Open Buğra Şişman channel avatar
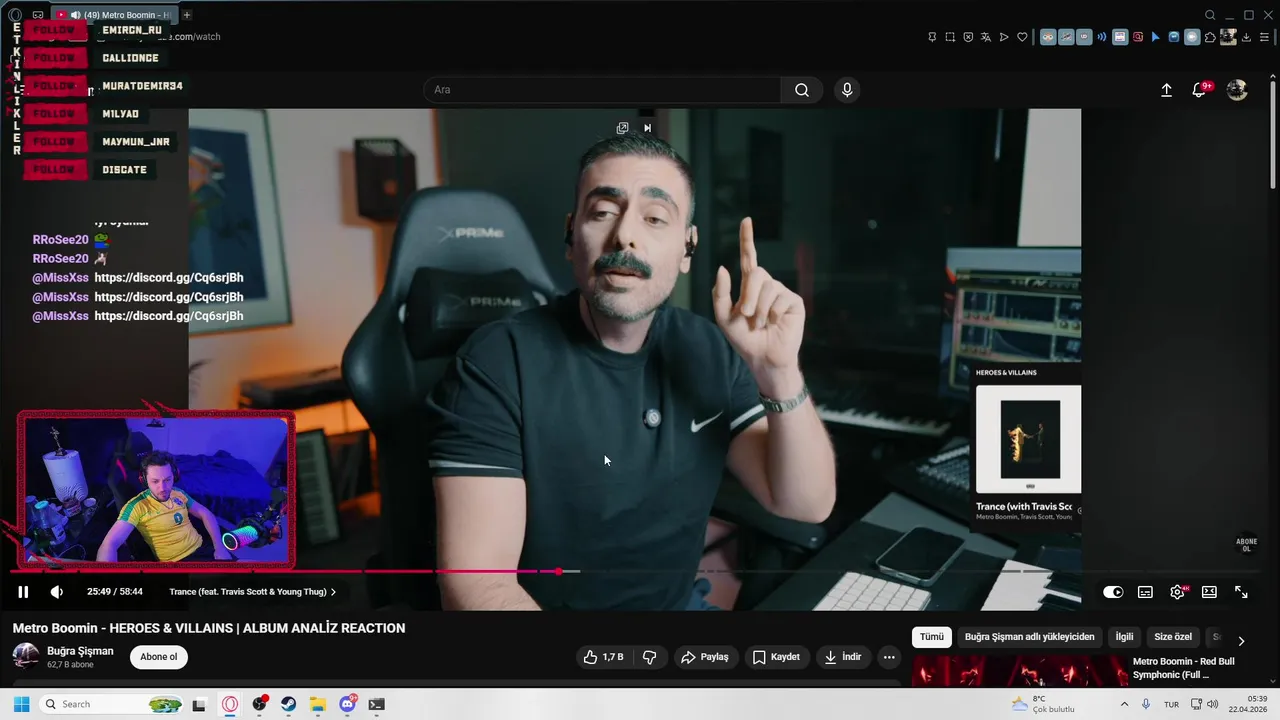 pos(26,656)
